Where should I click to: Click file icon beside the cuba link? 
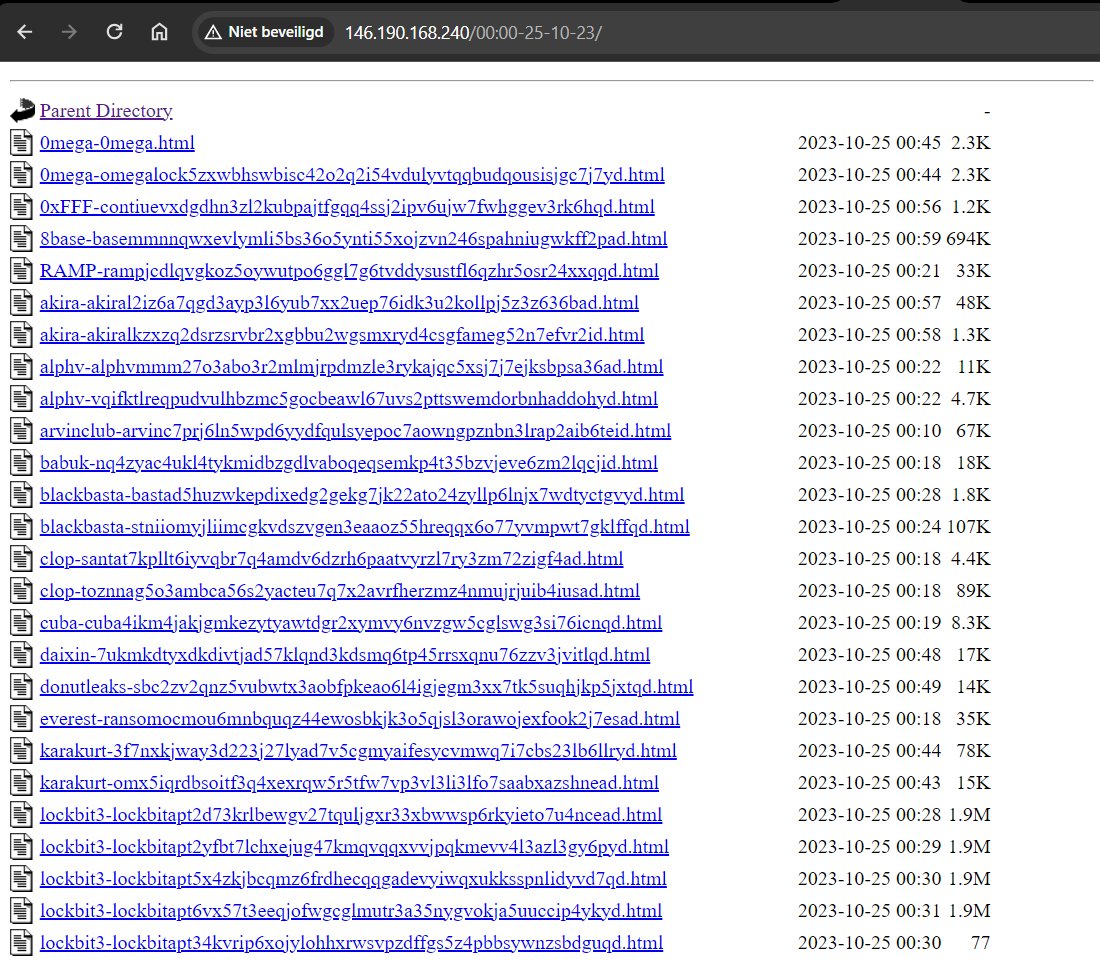22,623
